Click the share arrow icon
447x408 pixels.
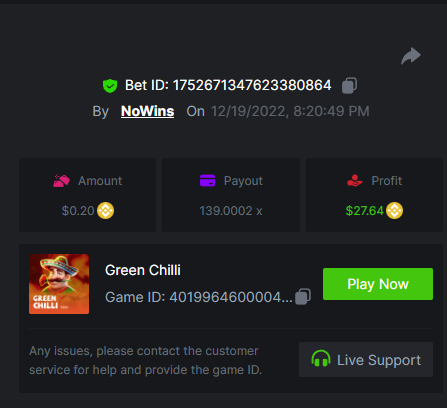pos(411,56)
